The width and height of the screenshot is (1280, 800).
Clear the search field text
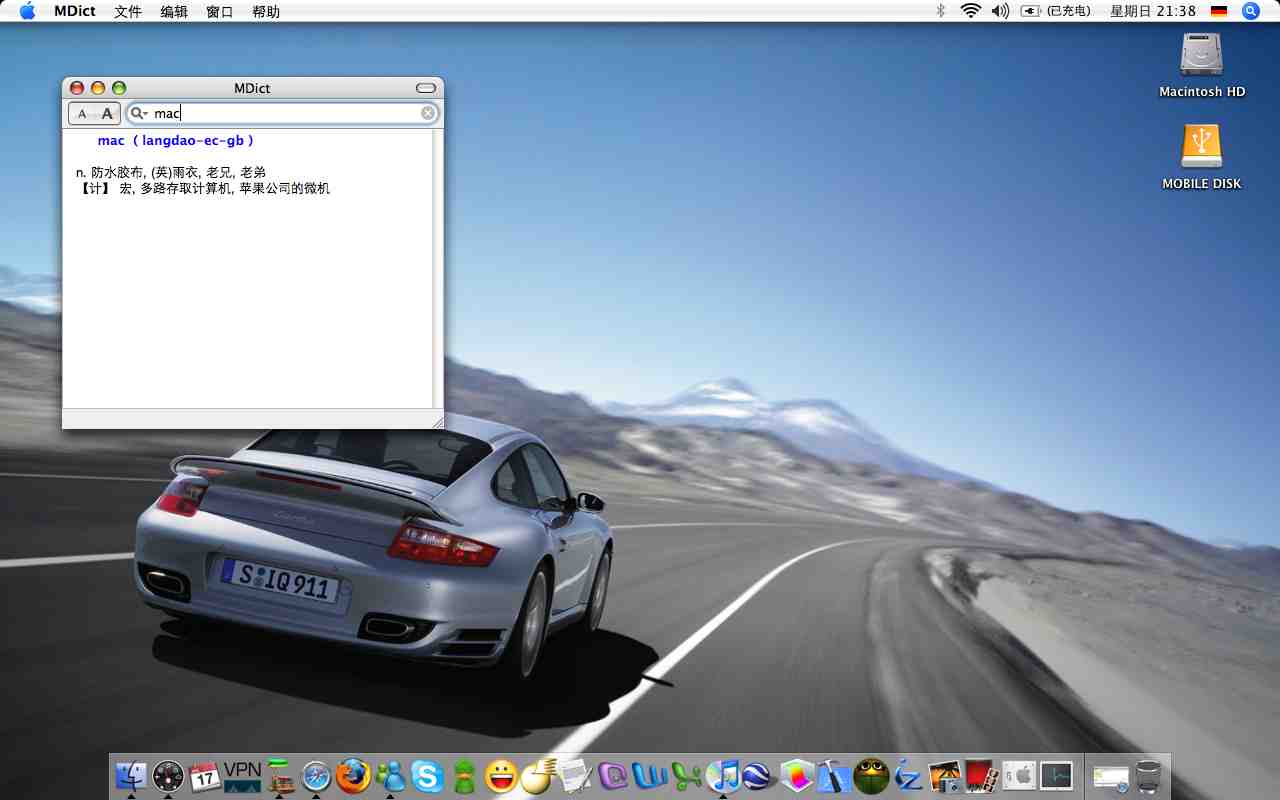[428, 114]
